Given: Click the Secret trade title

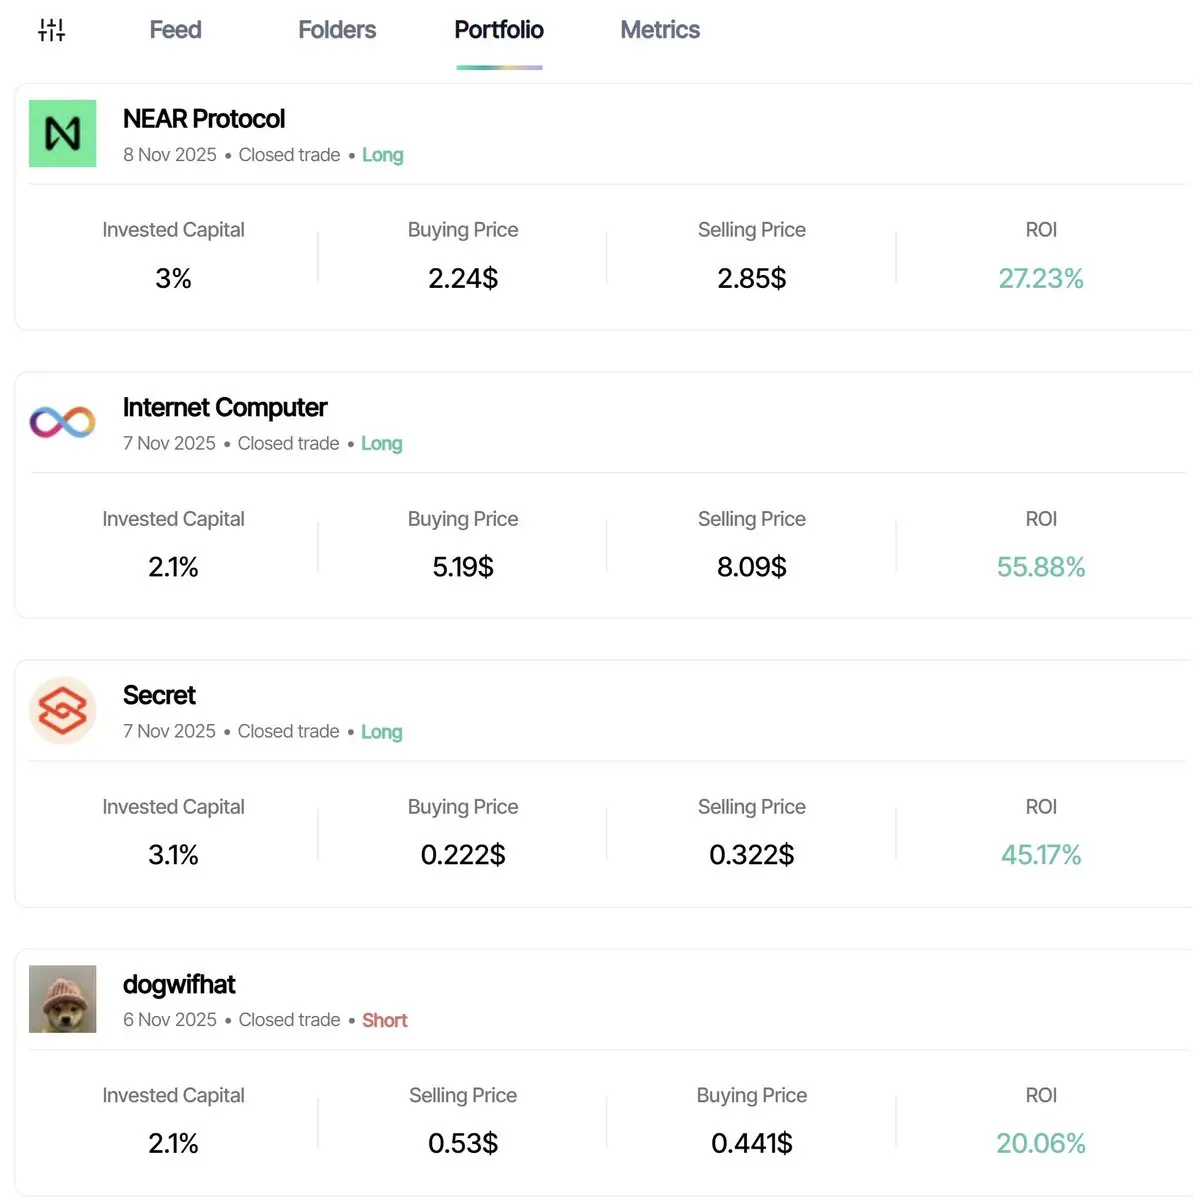Looking at the screenshot, I should 159,695.
